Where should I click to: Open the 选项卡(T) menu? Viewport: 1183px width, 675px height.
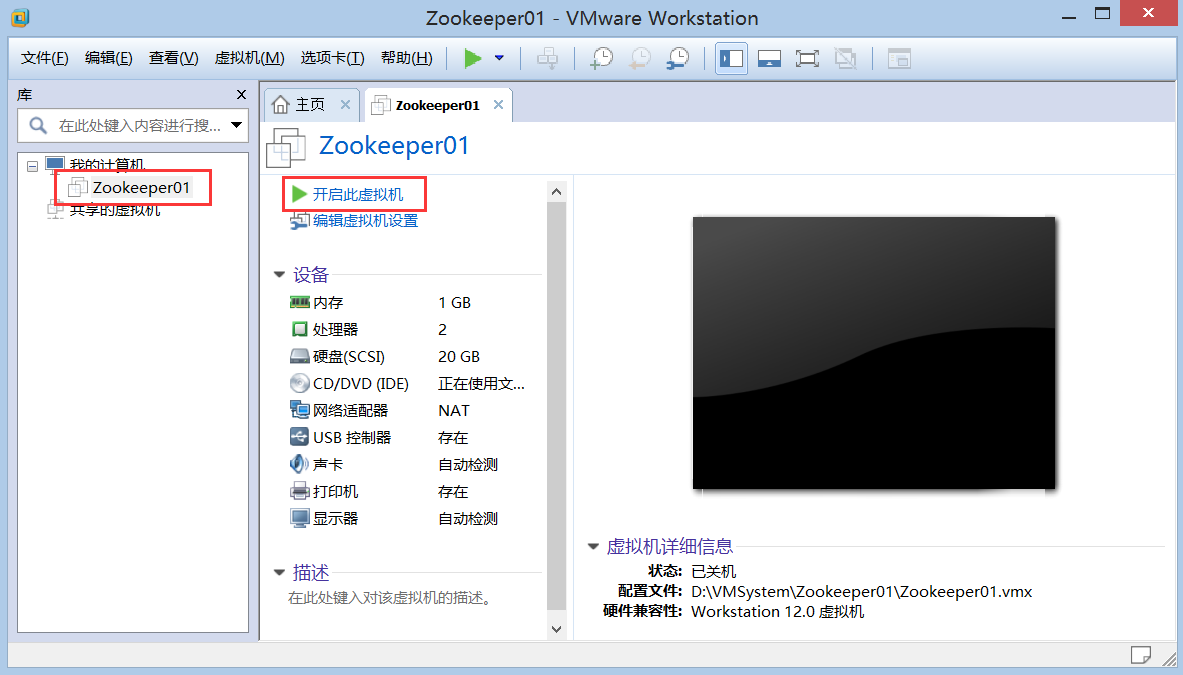click(332, 58)
